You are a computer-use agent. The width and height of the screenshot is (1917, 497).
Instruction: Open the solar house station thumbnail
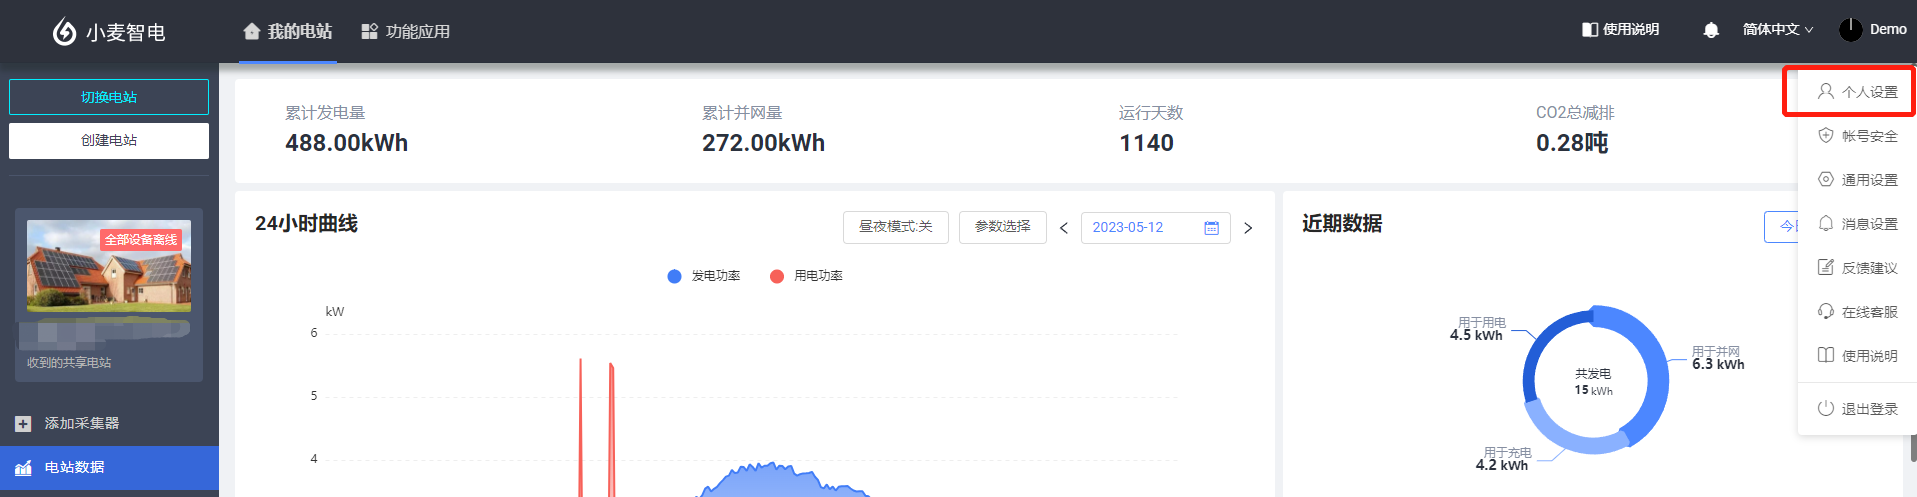[109, 266]
